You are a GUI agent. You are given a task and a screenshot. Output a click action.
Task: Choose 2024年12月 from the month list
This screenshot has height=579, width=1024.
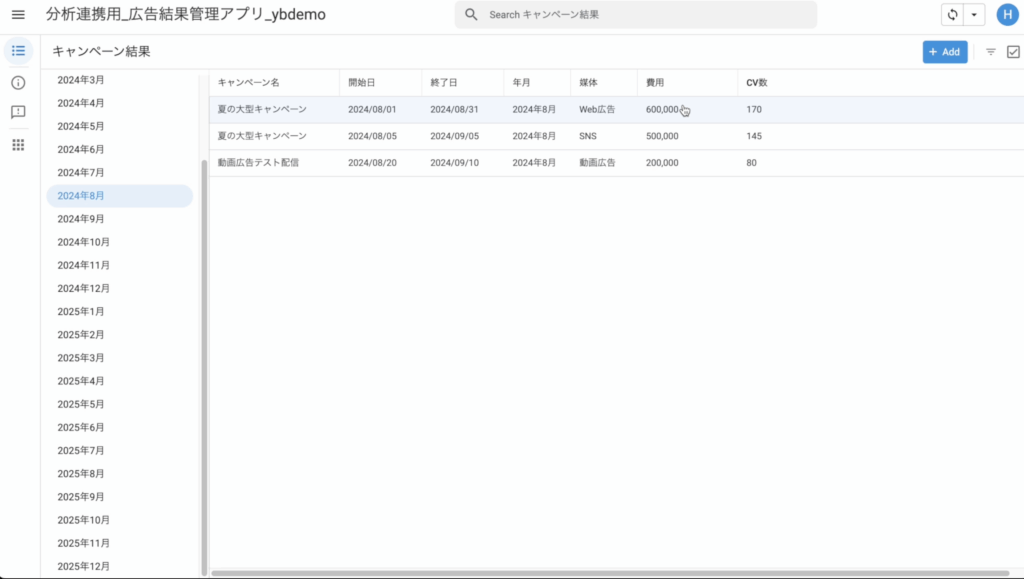[x=83, y=289]
